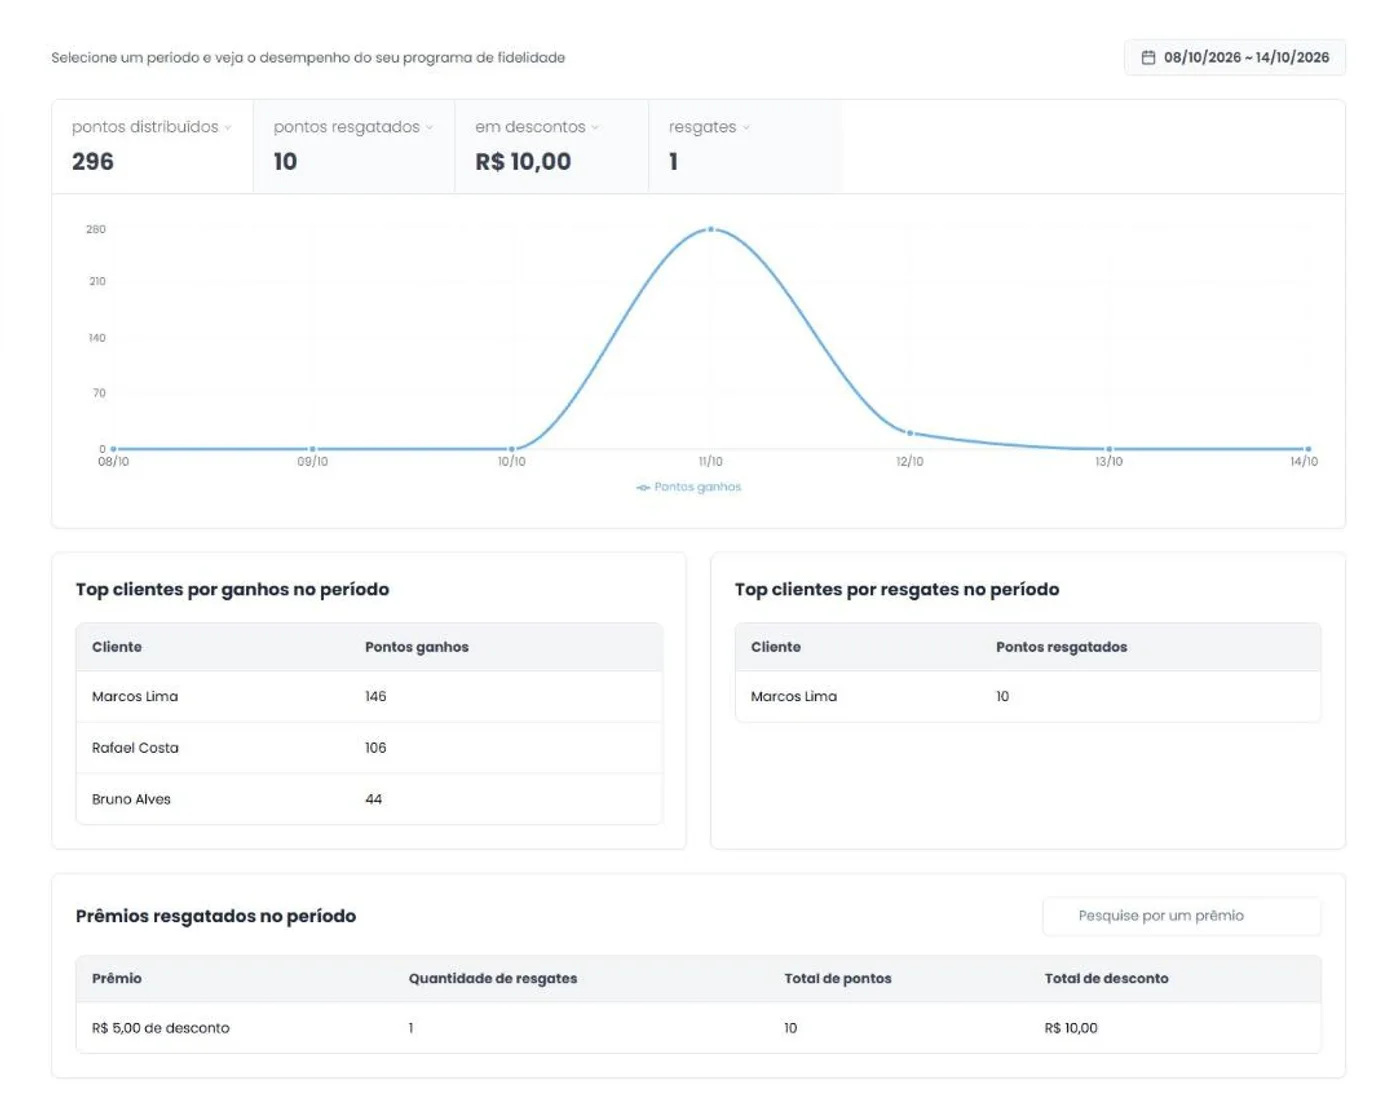Click the legend marker icon for Pontos ganhos
The image size is (1400, 1099).
tap(643, 488)
